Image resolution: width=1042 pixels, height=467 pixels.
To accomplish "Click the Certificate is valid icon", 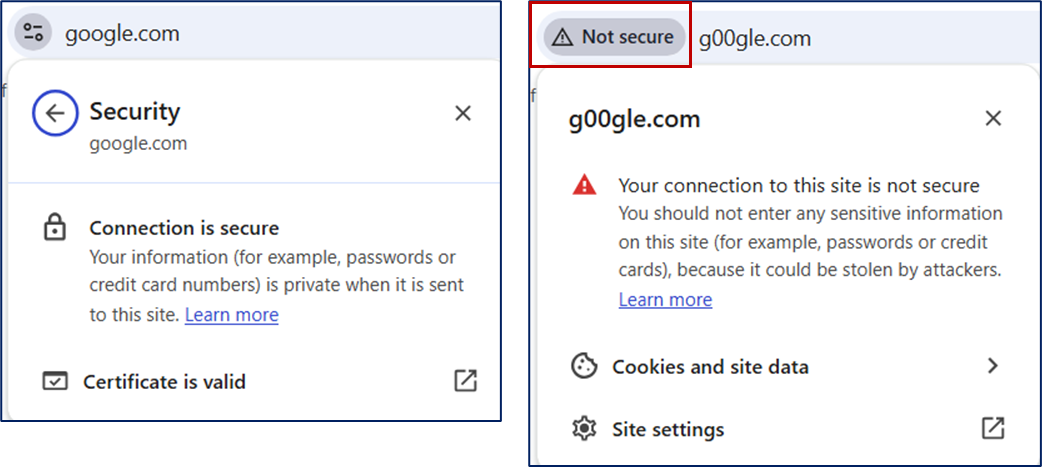I will coord(55,381).
